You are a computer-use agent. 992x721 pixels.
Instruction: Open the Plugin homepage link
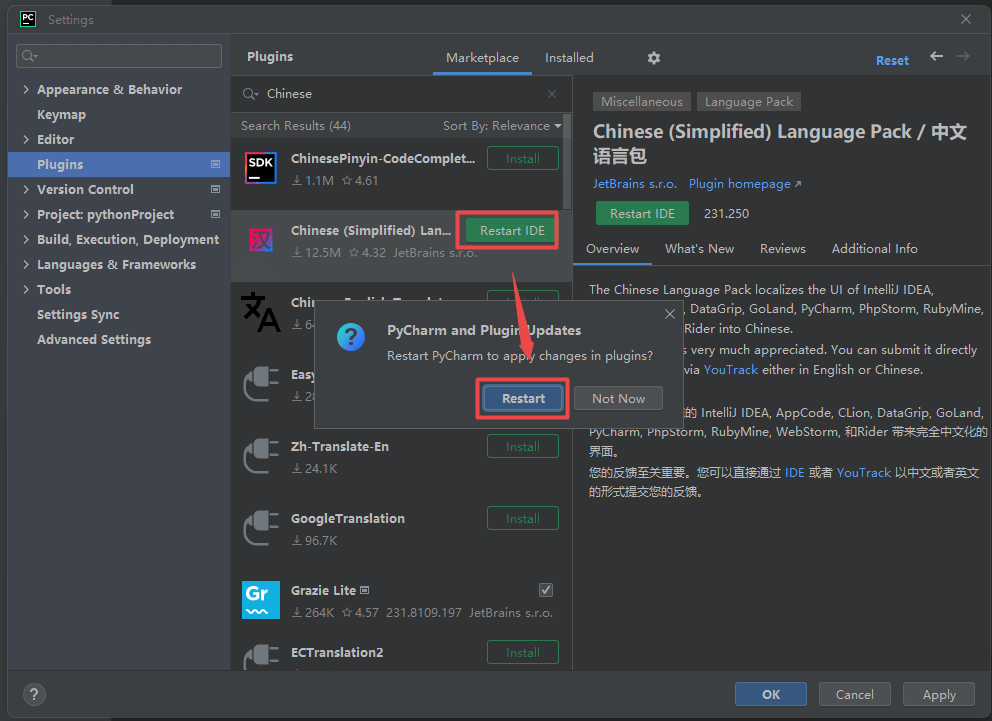[x=744, y=184]
